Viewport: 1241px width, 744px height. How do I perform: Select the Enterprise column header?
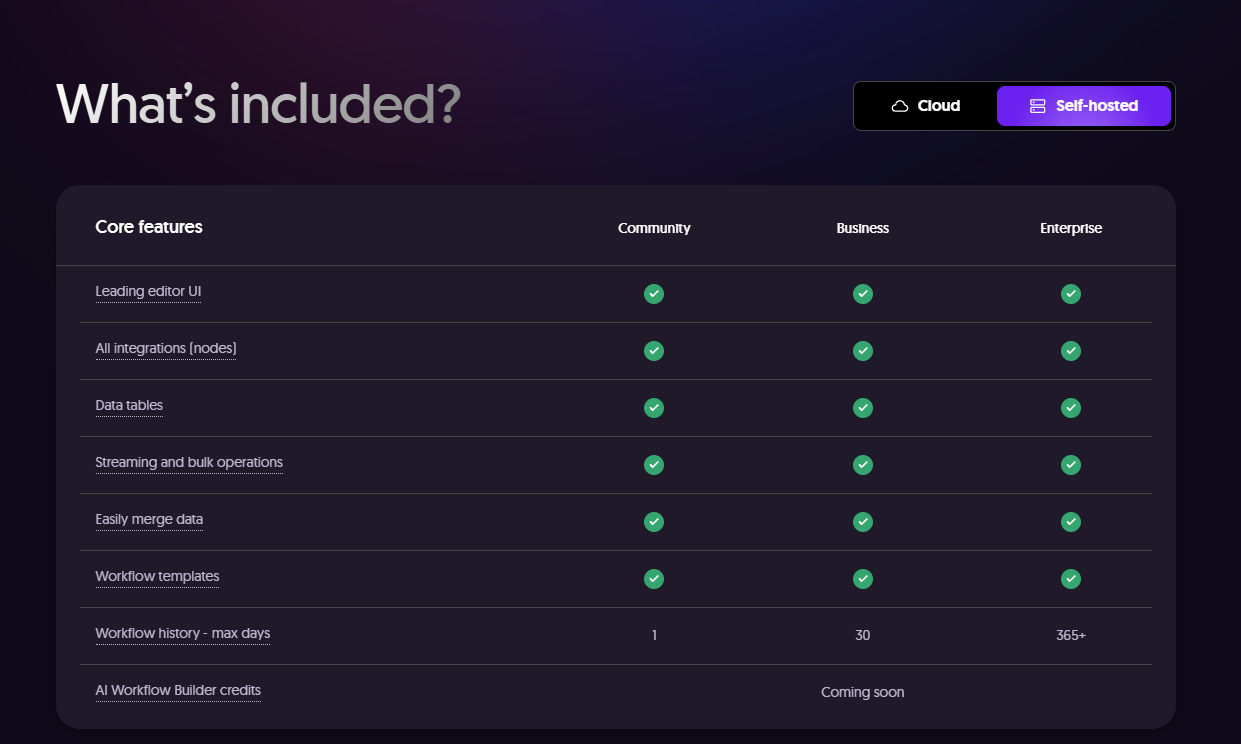(x=1071, y=228)
